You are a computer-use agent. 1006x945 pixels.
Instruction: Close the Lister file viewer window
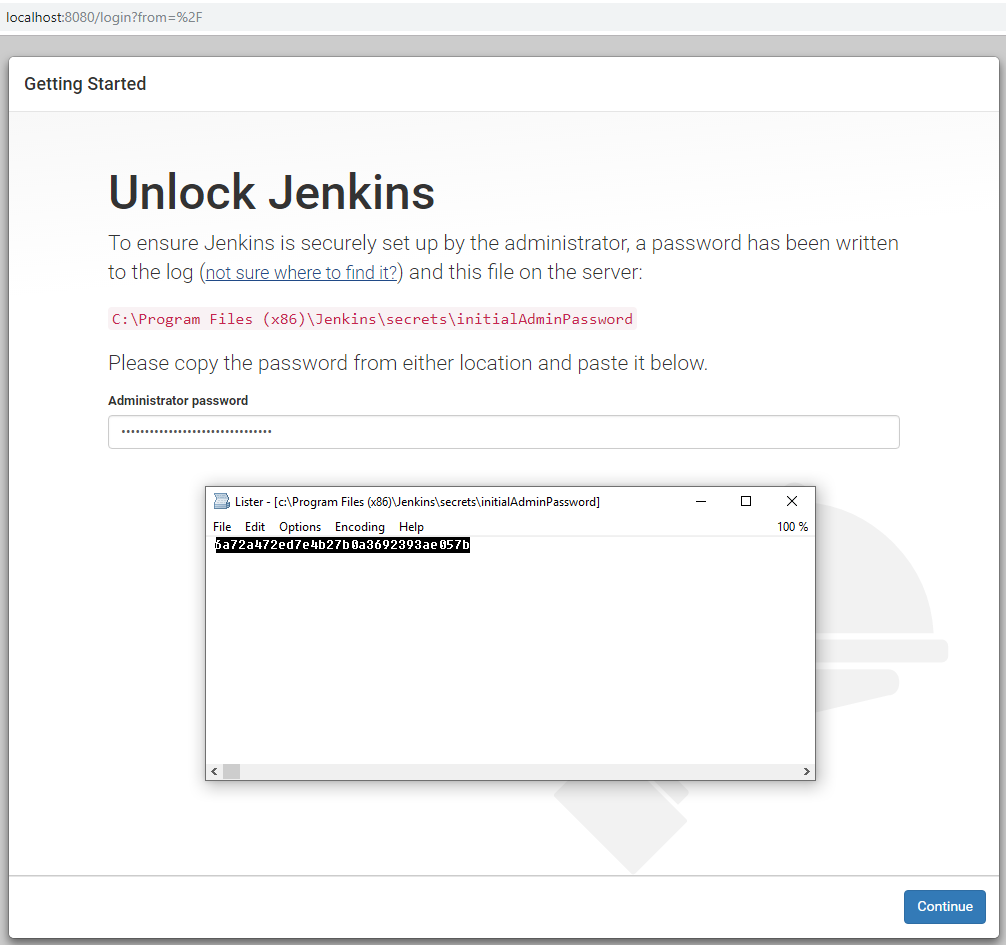[x=792, y=501]
